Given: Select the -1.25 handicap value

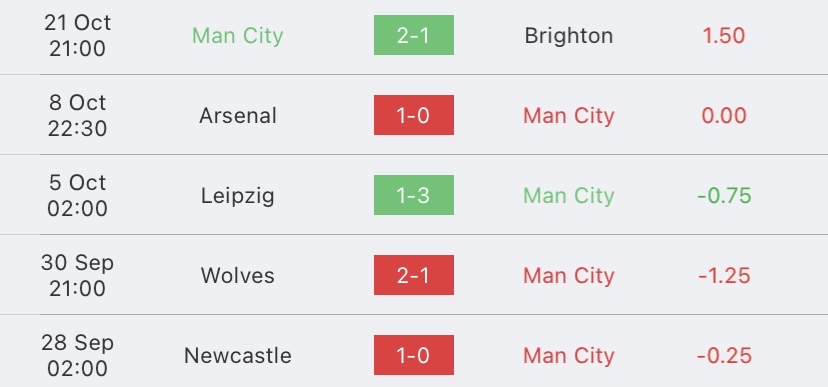Looking at the screenshot, I should (x=724, y=276).
